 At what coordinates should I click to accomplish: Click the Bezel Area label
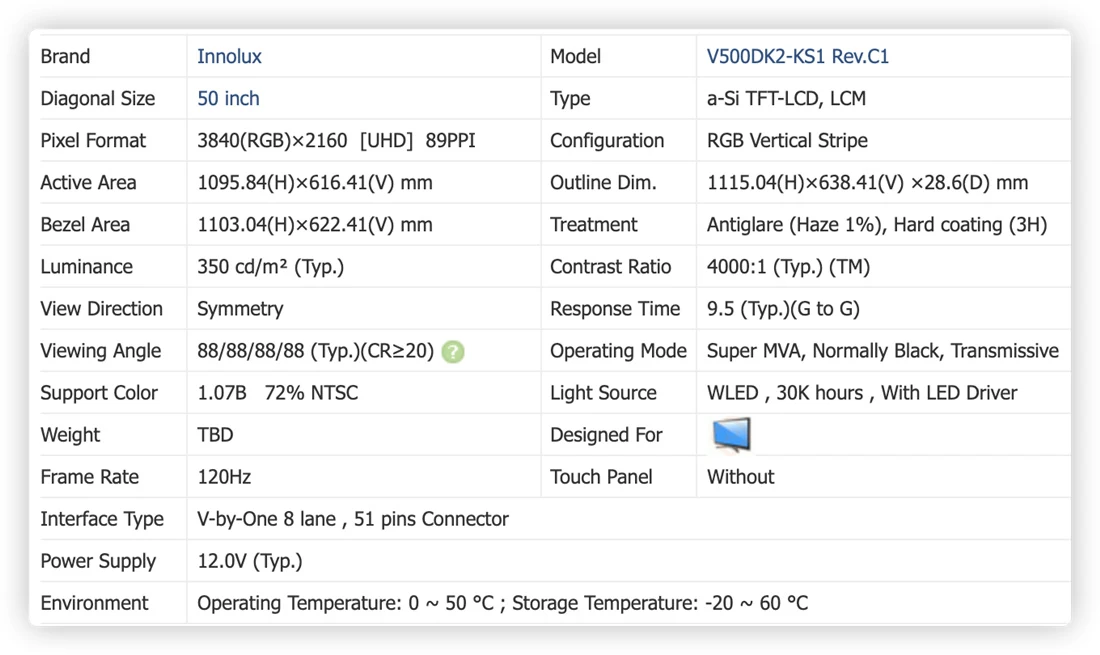pyautogui.click(x=85, y=224)
